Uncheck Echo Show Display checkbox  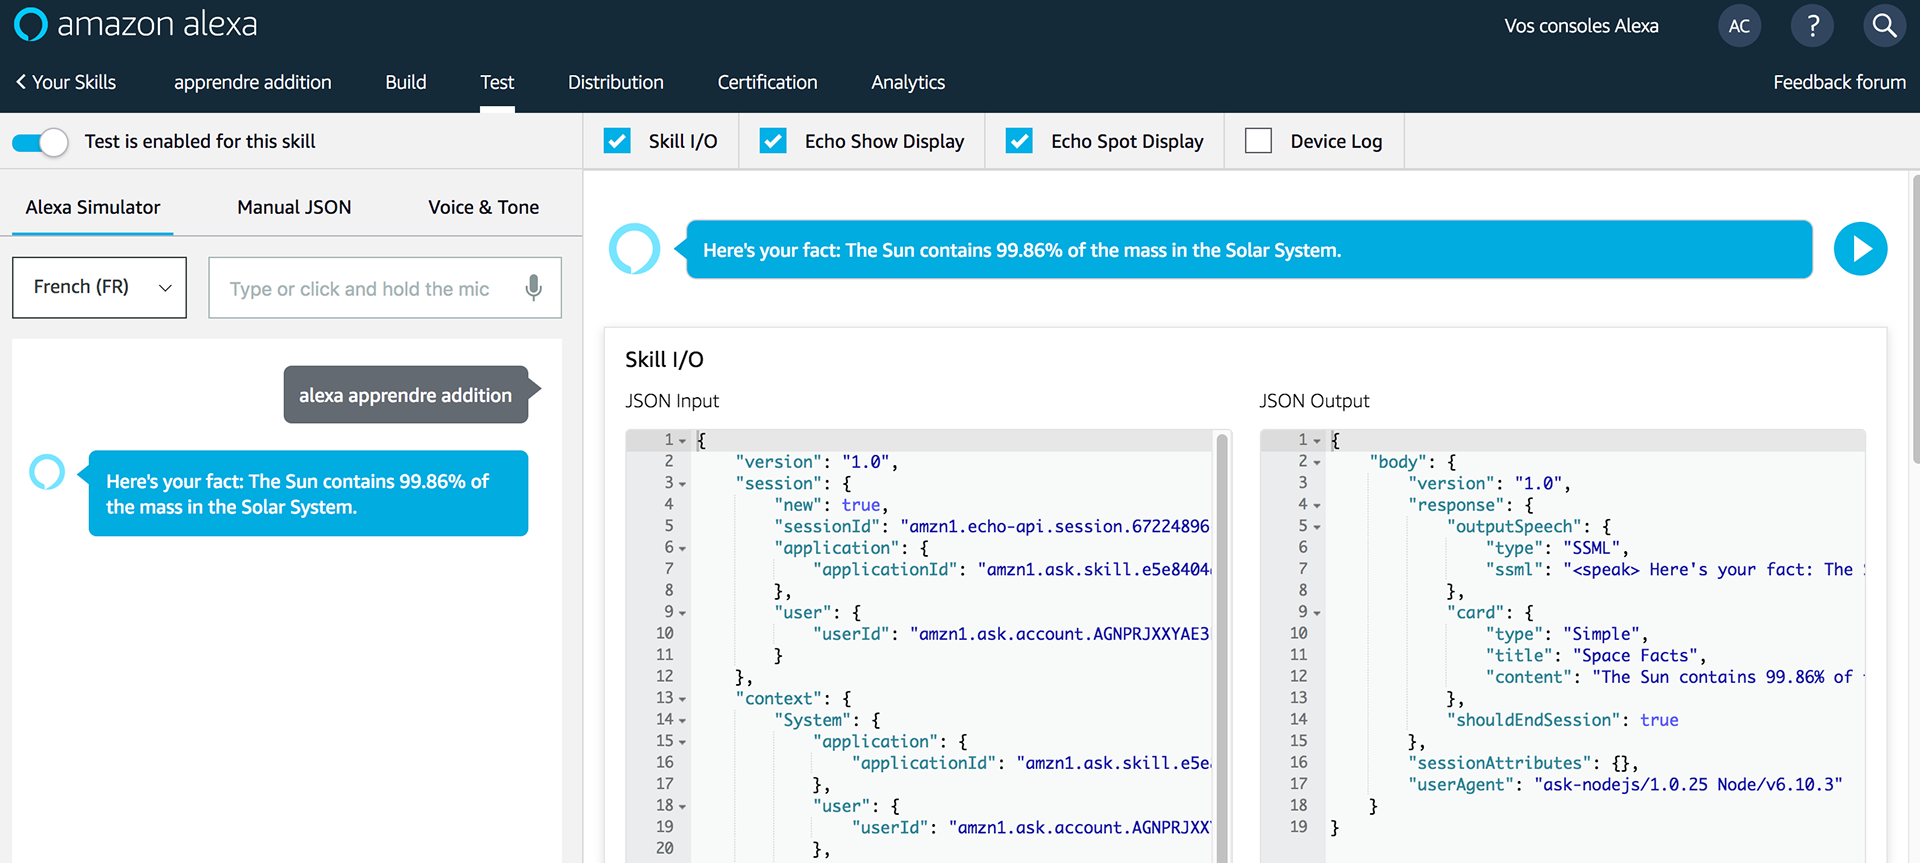(773, 141)
